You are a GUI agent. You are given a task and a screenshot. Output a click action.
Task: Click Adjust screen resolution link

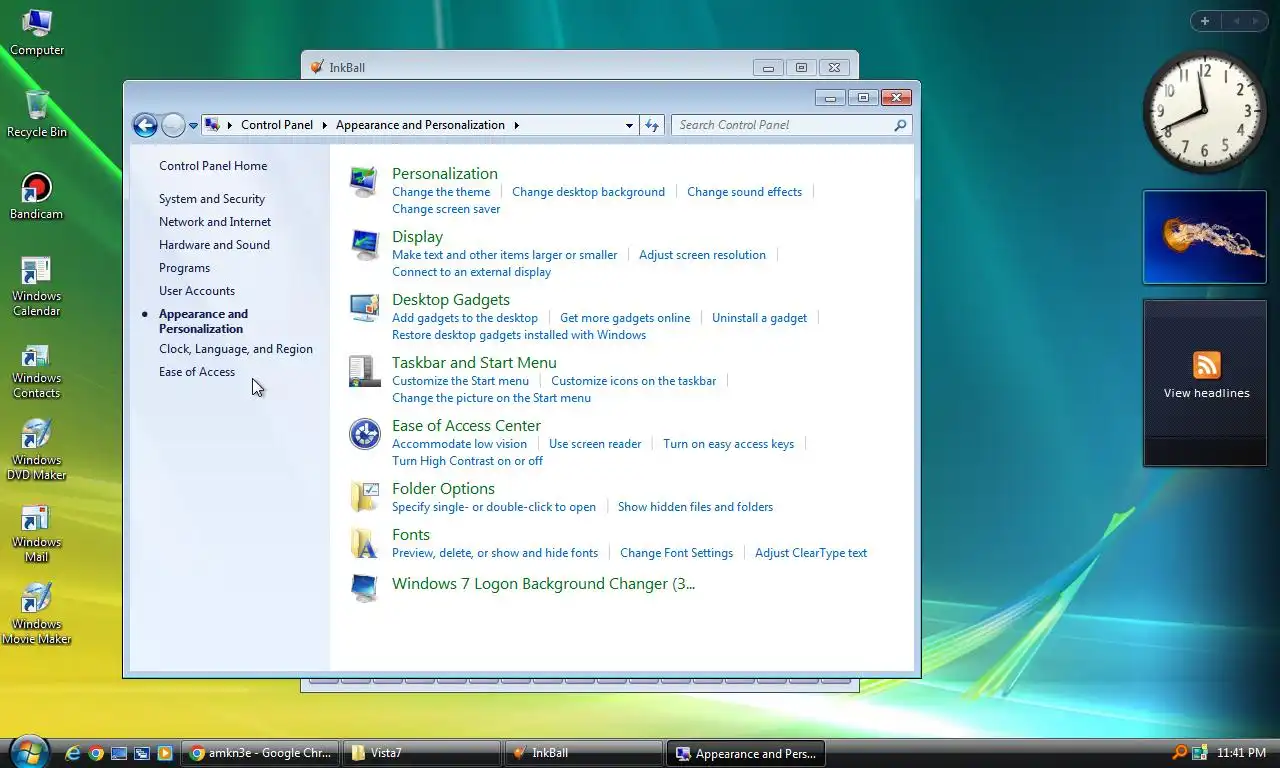point(702,255)
